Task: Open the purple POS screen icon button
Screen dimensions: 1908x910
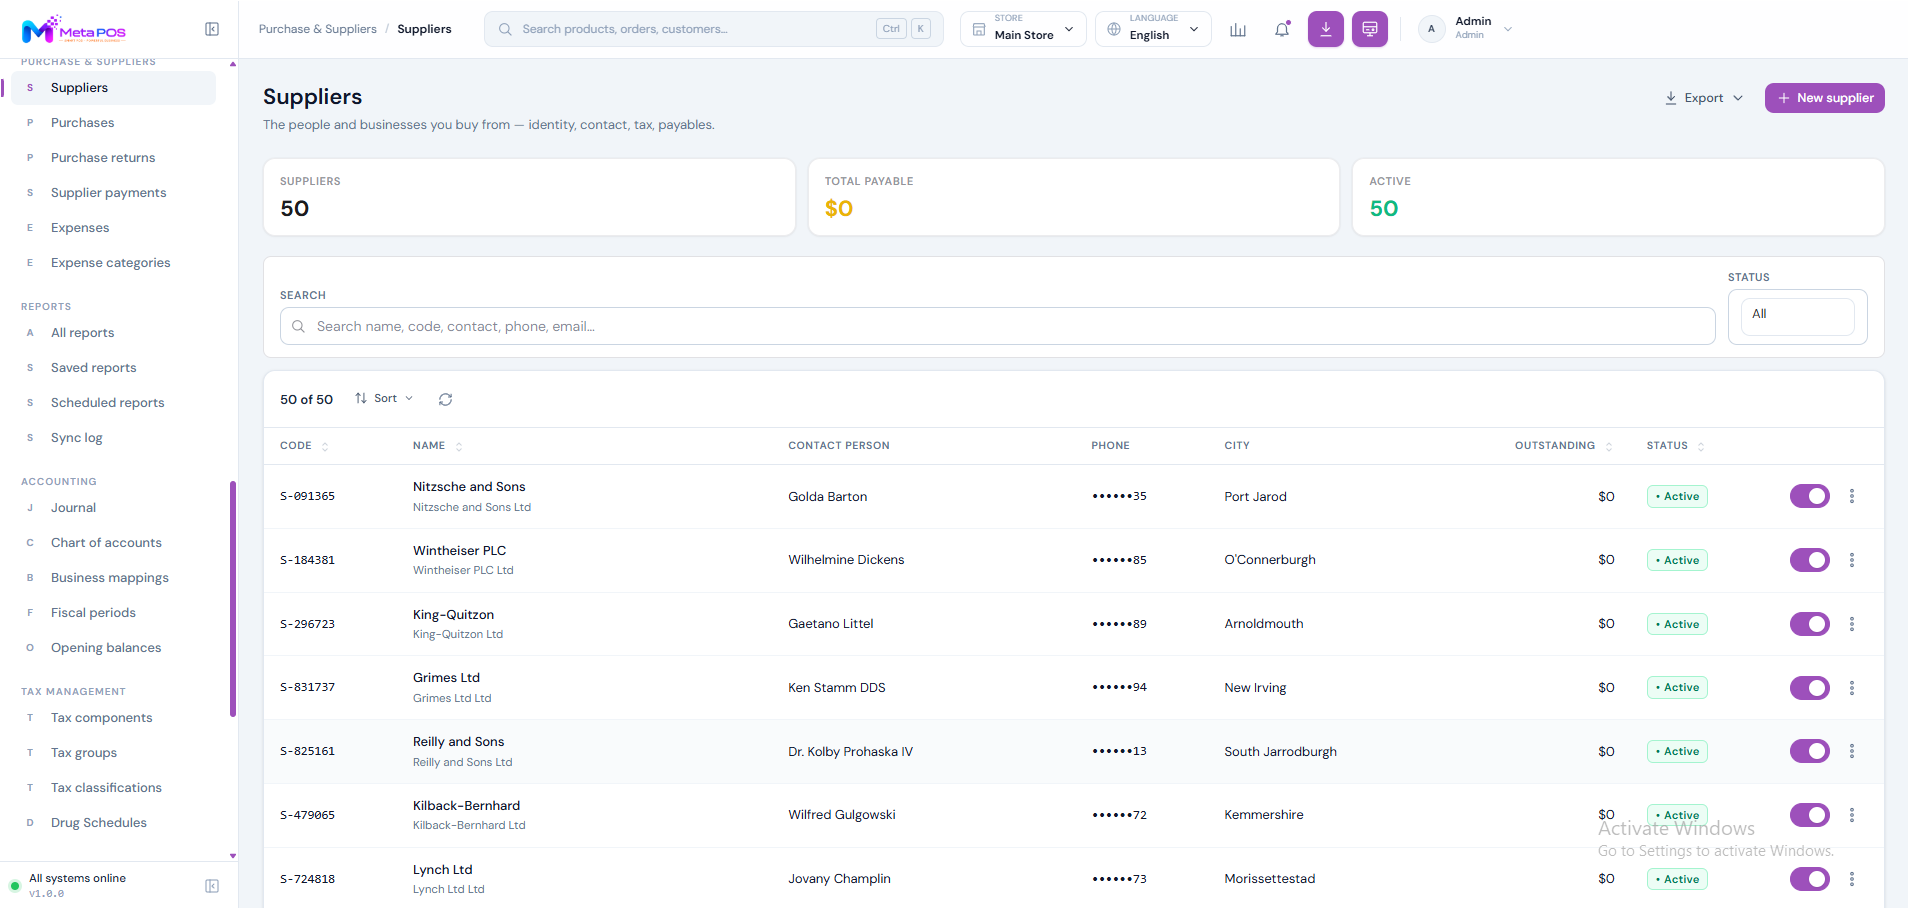Action: [x=1370, y=29]
